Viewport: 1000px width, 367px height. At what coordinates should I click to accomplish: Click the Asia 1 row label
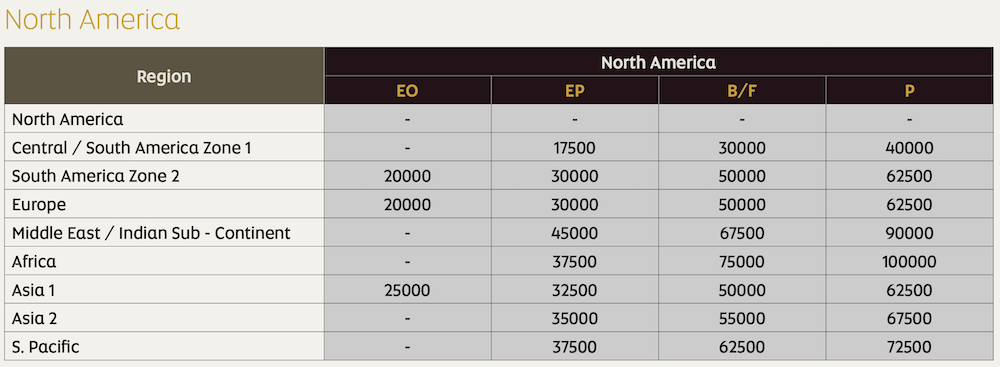click(x=33, y=290)
